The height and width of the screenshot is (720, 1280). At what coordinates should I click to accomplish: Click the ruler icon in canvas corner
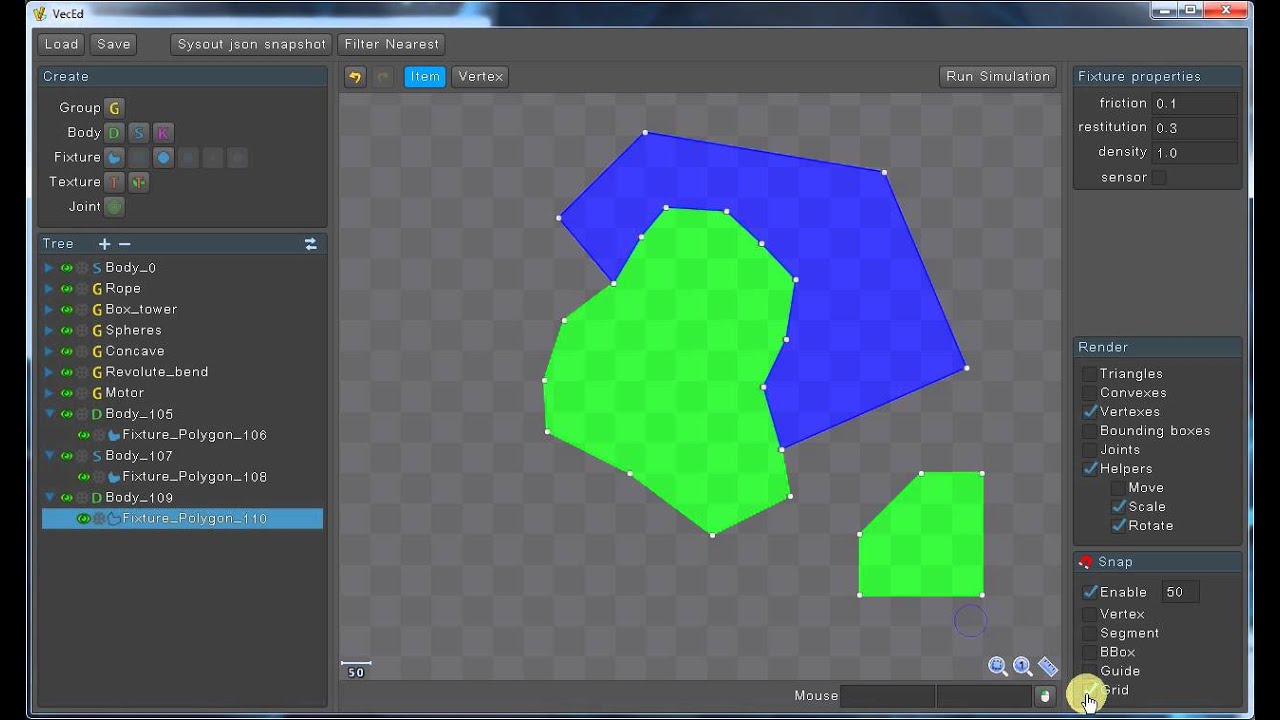pyautogui.click(x=1048, y=666)
